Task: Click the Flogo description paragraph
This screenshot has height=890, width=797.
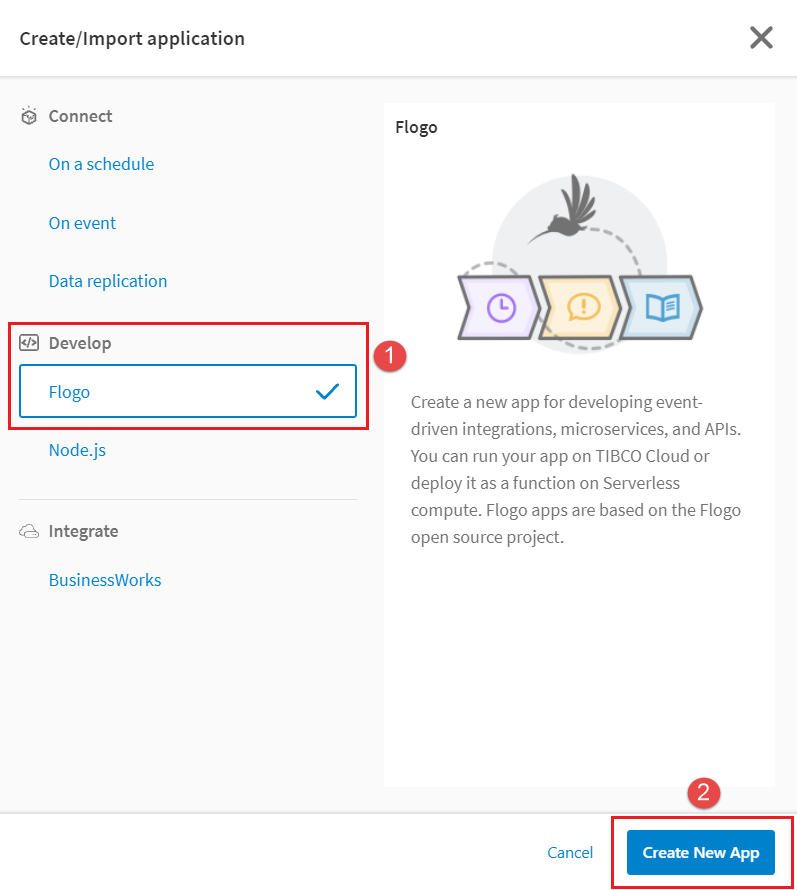Action: (576, 469)
